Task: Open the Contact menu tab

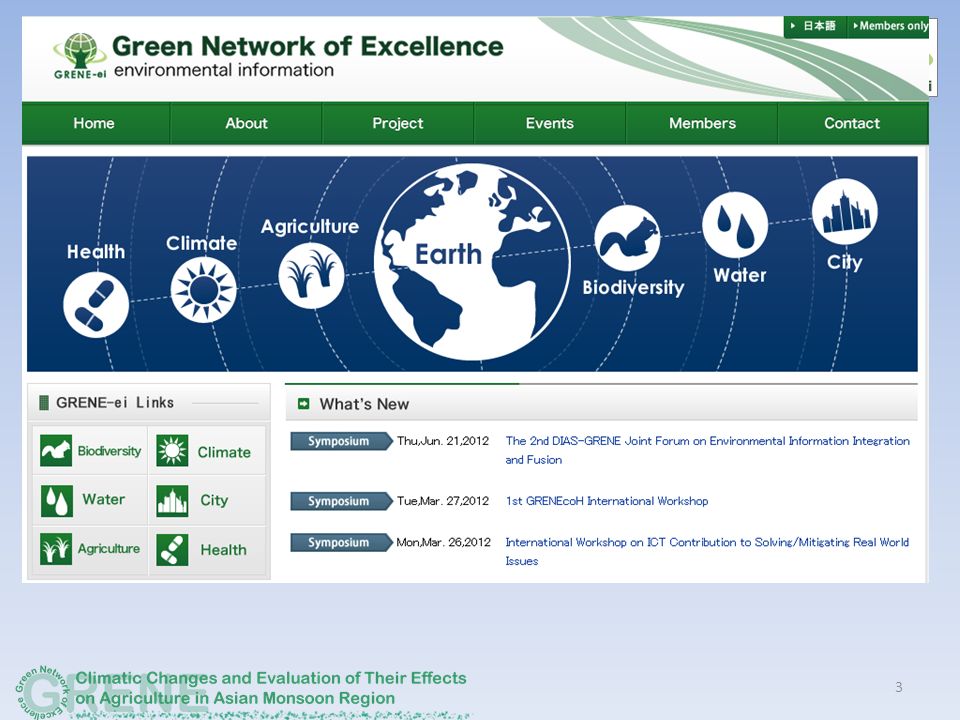Action: pos(852,123)
